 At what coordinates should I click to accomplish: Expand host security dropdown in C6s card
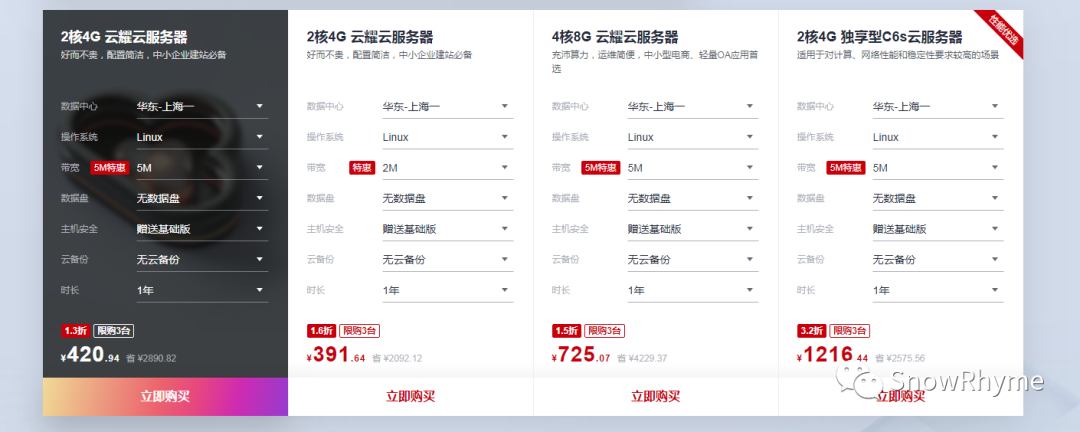[x=938, y=229]
